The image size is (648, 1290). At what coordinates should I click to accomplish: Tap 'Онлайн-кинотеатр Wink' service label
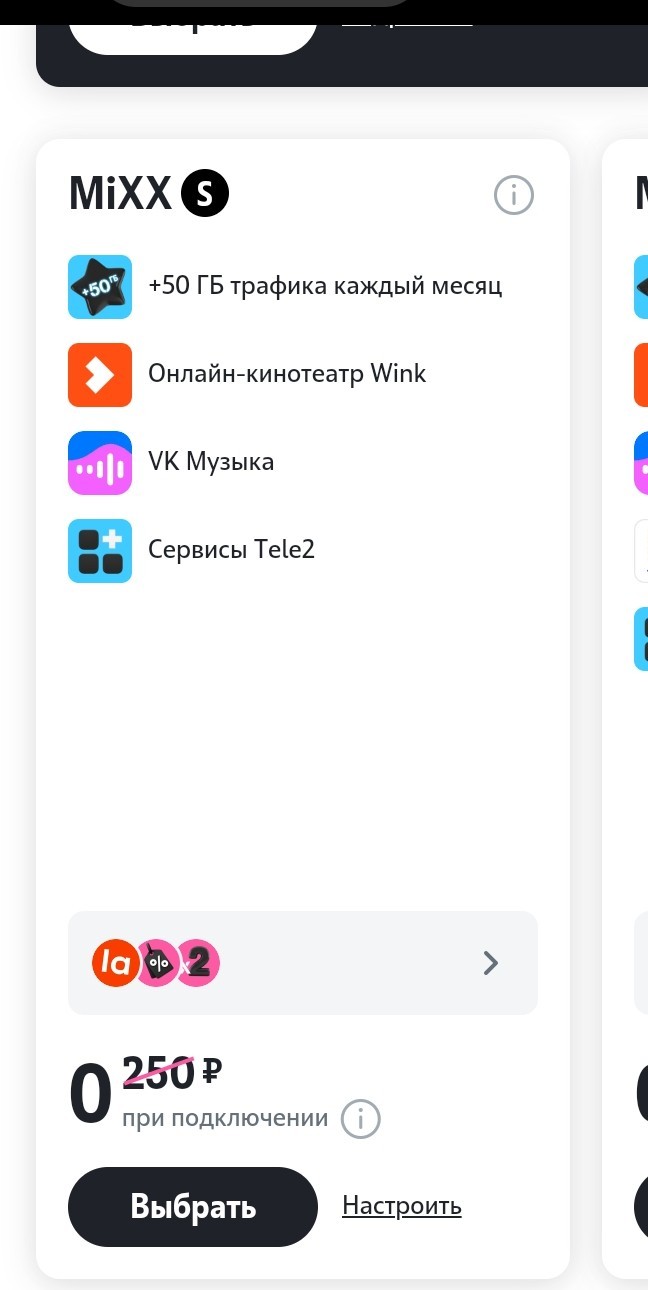287,374
